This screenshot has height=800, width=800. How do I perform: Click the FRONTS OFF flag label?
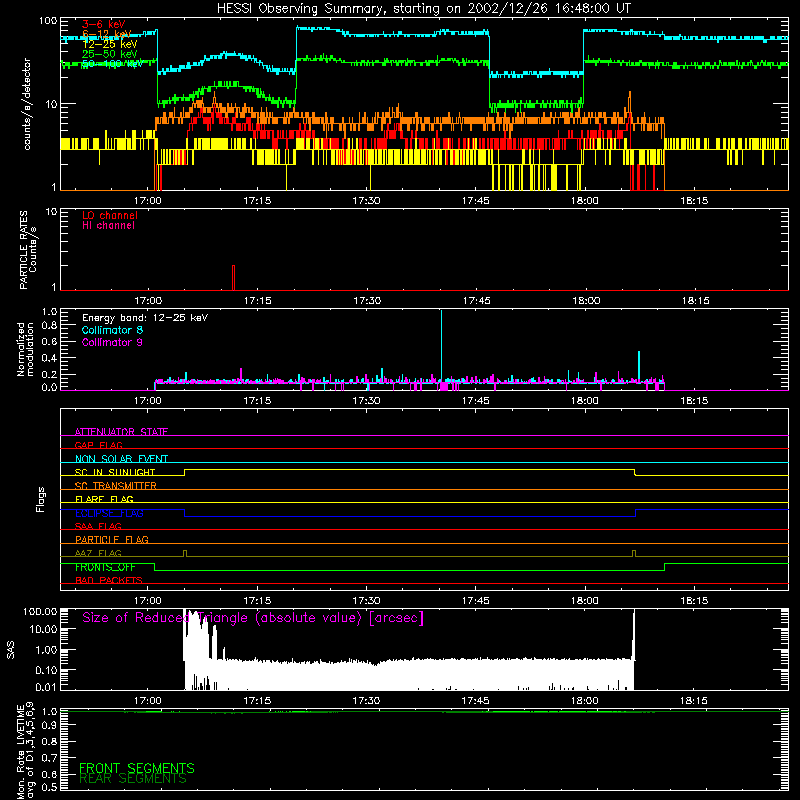(x=105, y=567)
